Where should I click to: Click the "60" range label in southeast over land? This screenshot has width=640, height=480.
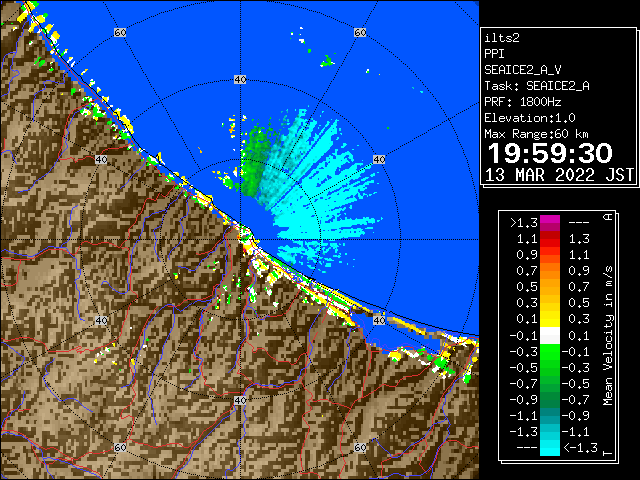[x=360, y=448]
